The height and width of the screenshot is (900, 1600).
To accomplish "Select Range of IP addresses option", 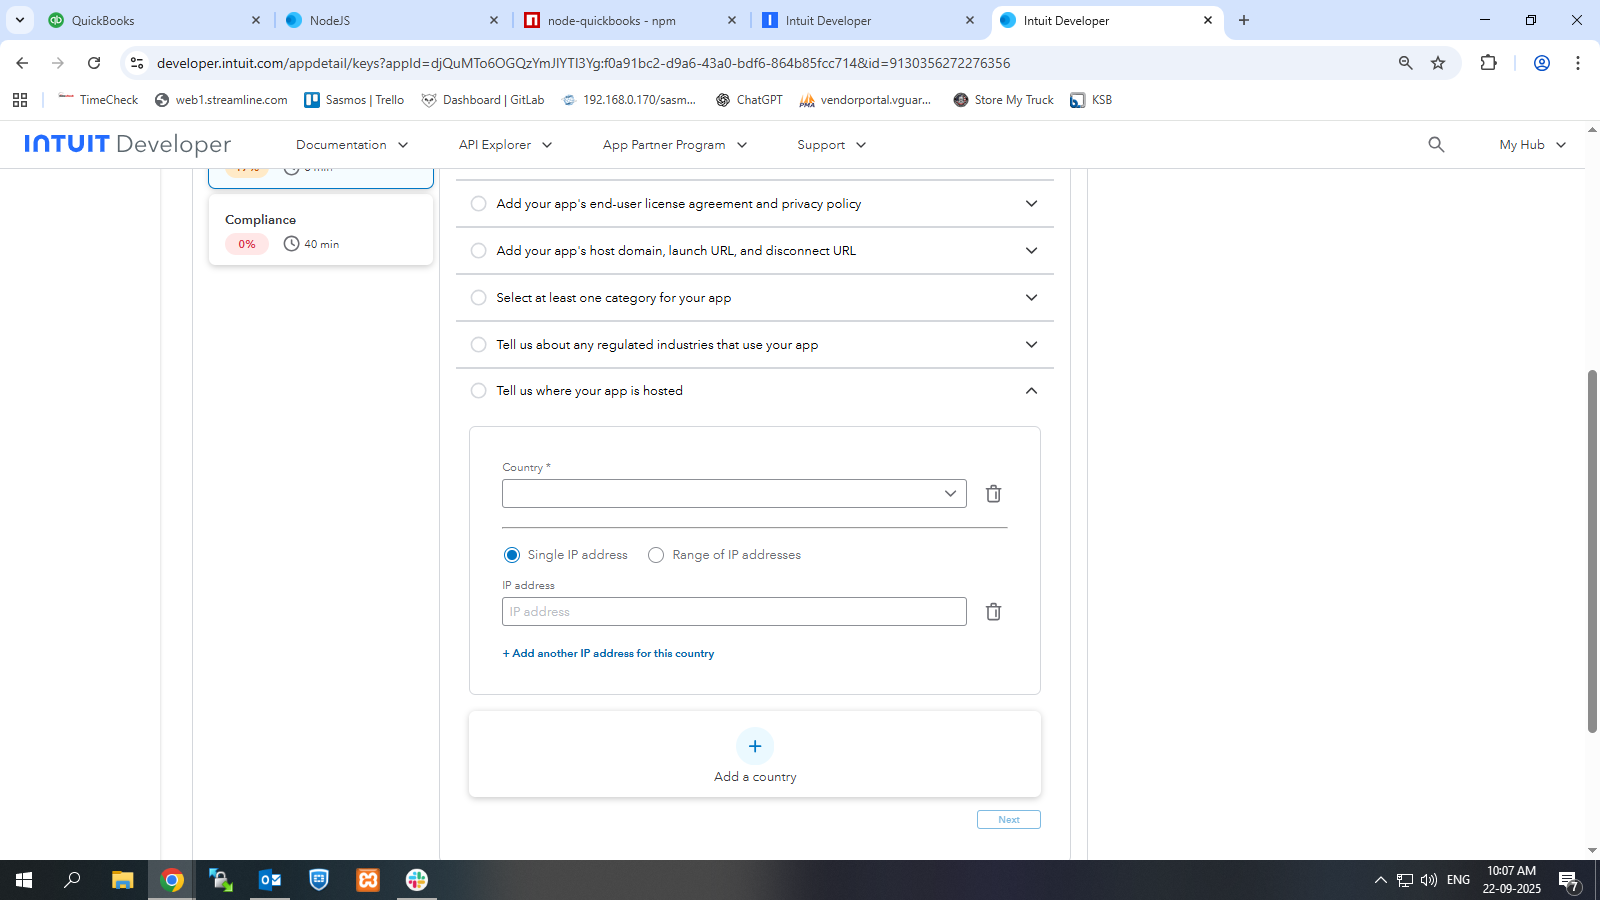I will pos(656,555).
